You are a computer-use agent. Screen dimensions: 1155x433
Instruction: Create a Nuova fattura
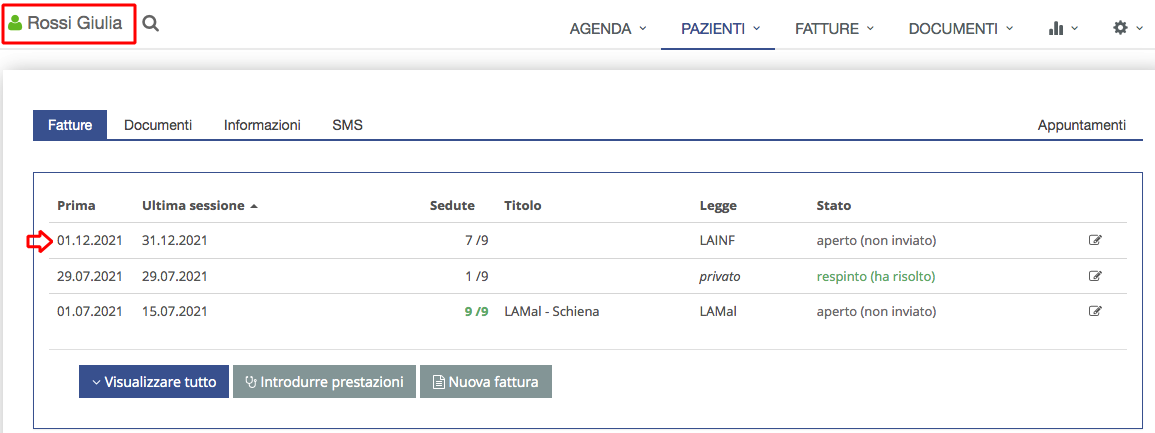[485, 382]
